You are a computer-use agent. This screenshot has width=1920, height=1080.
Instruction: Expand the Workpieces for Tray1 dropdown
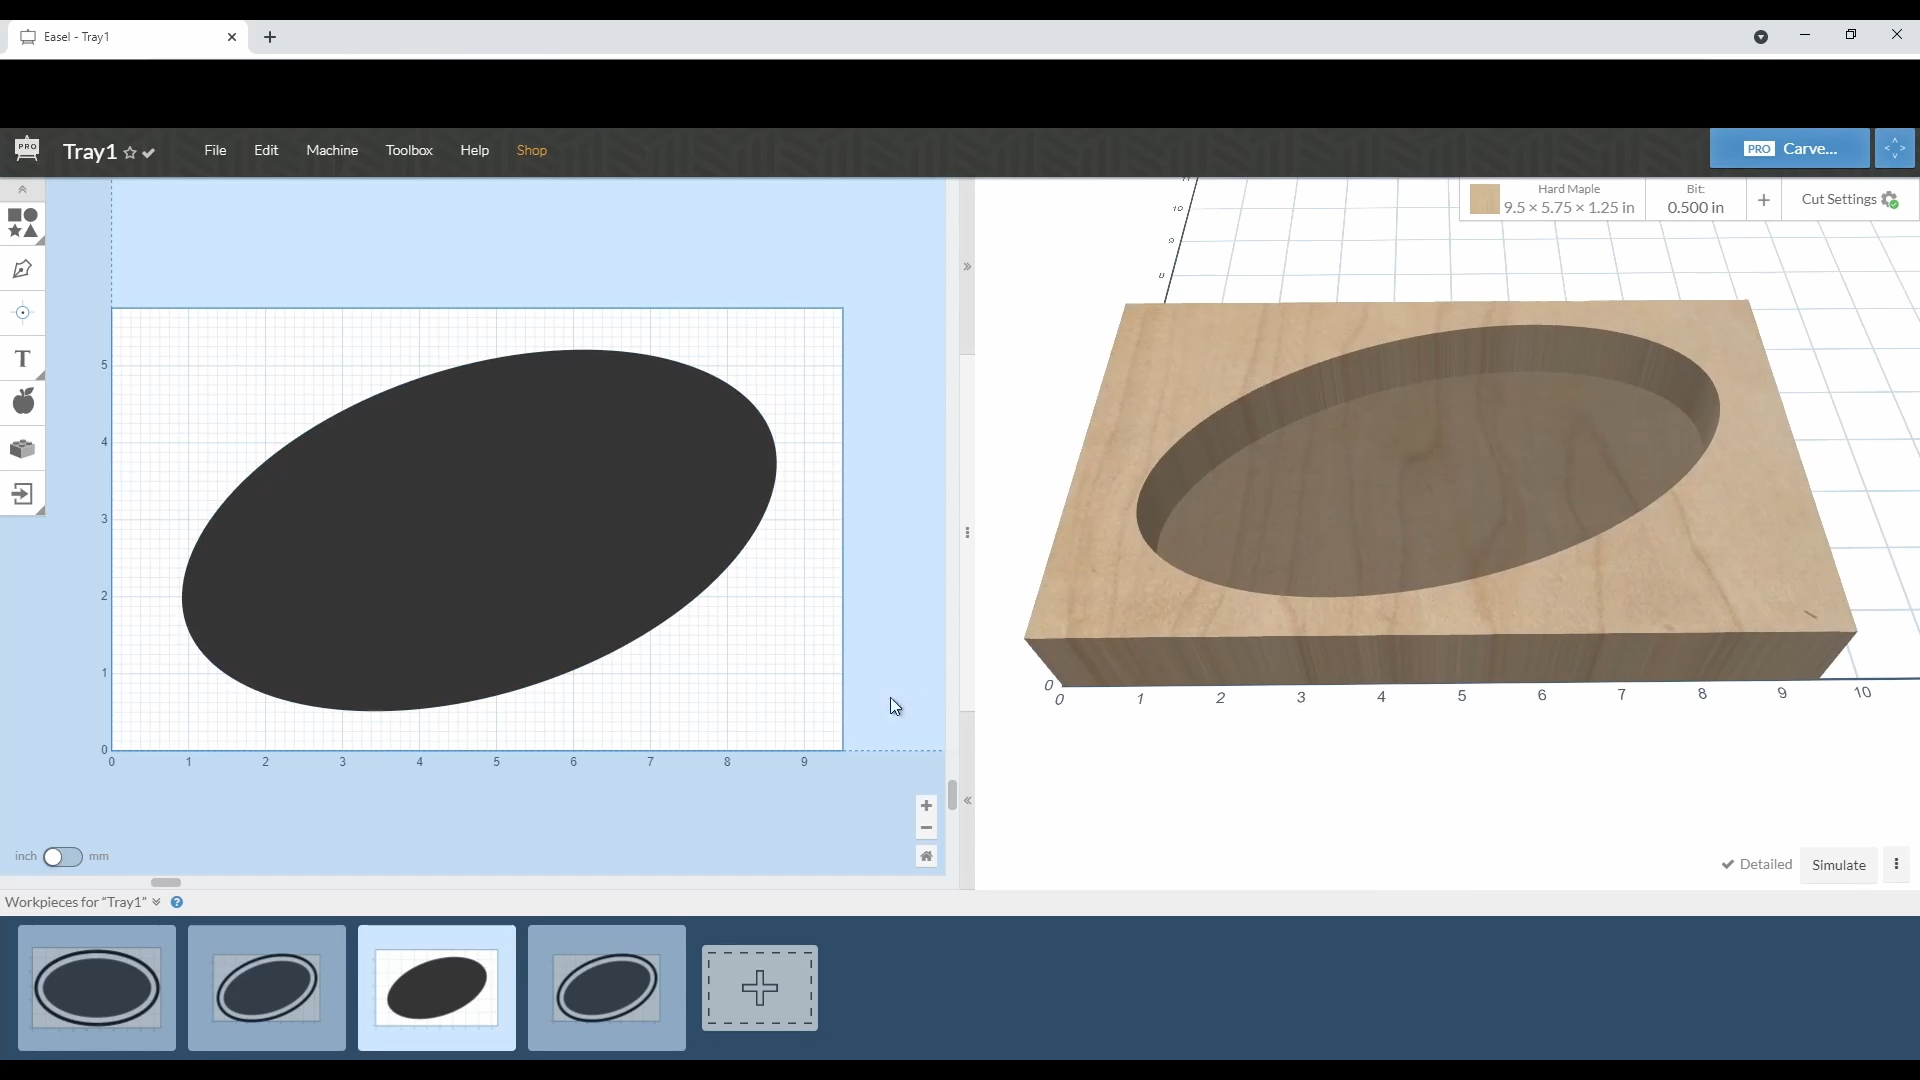[156, 901]
